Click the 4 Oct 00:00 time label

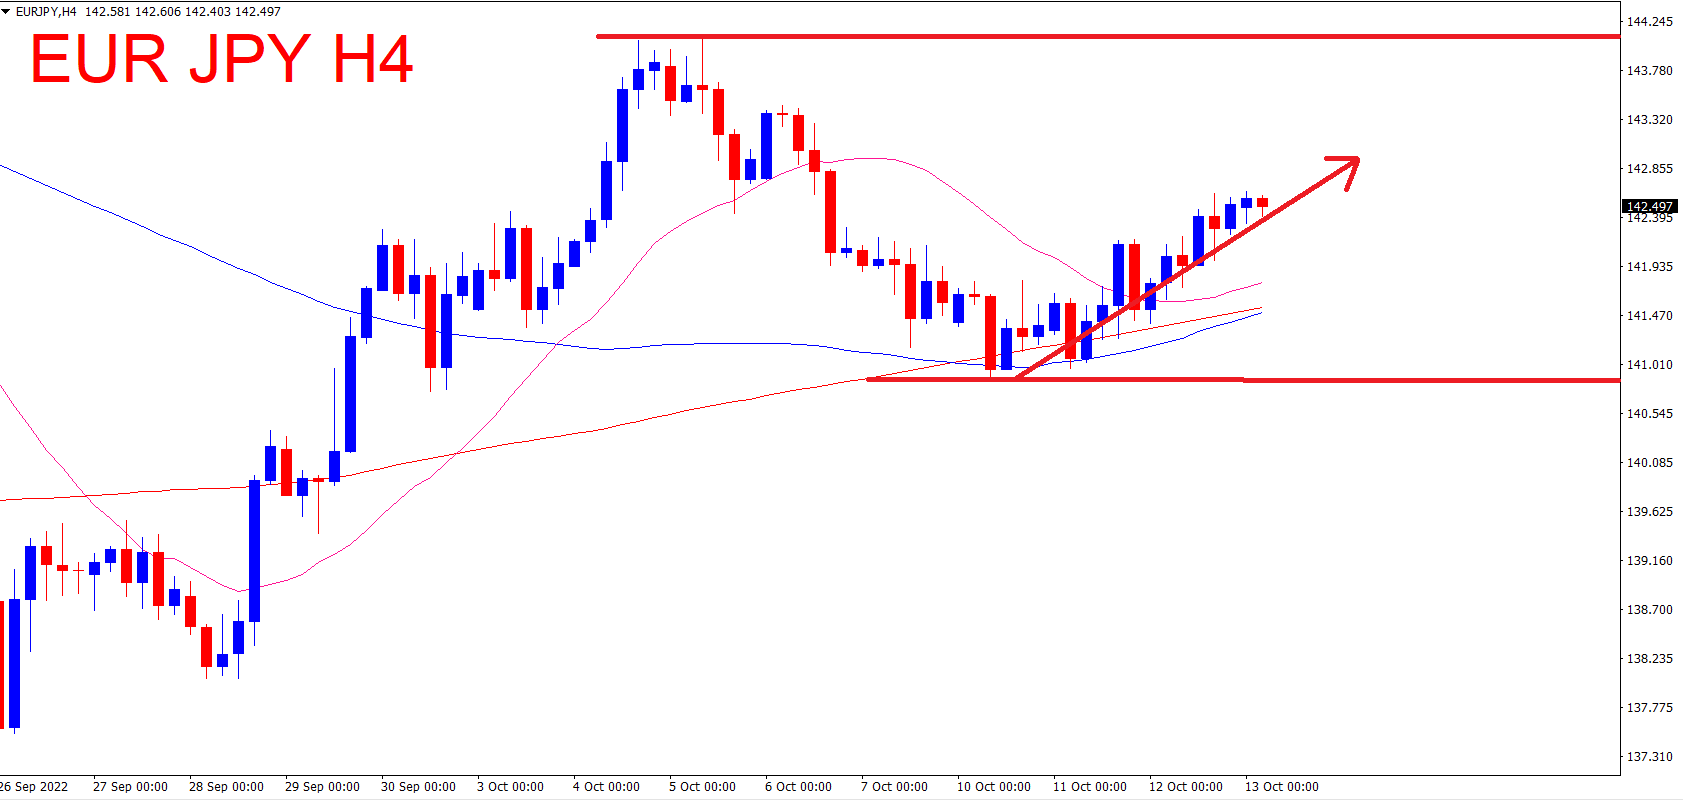(x=606, y=787)
